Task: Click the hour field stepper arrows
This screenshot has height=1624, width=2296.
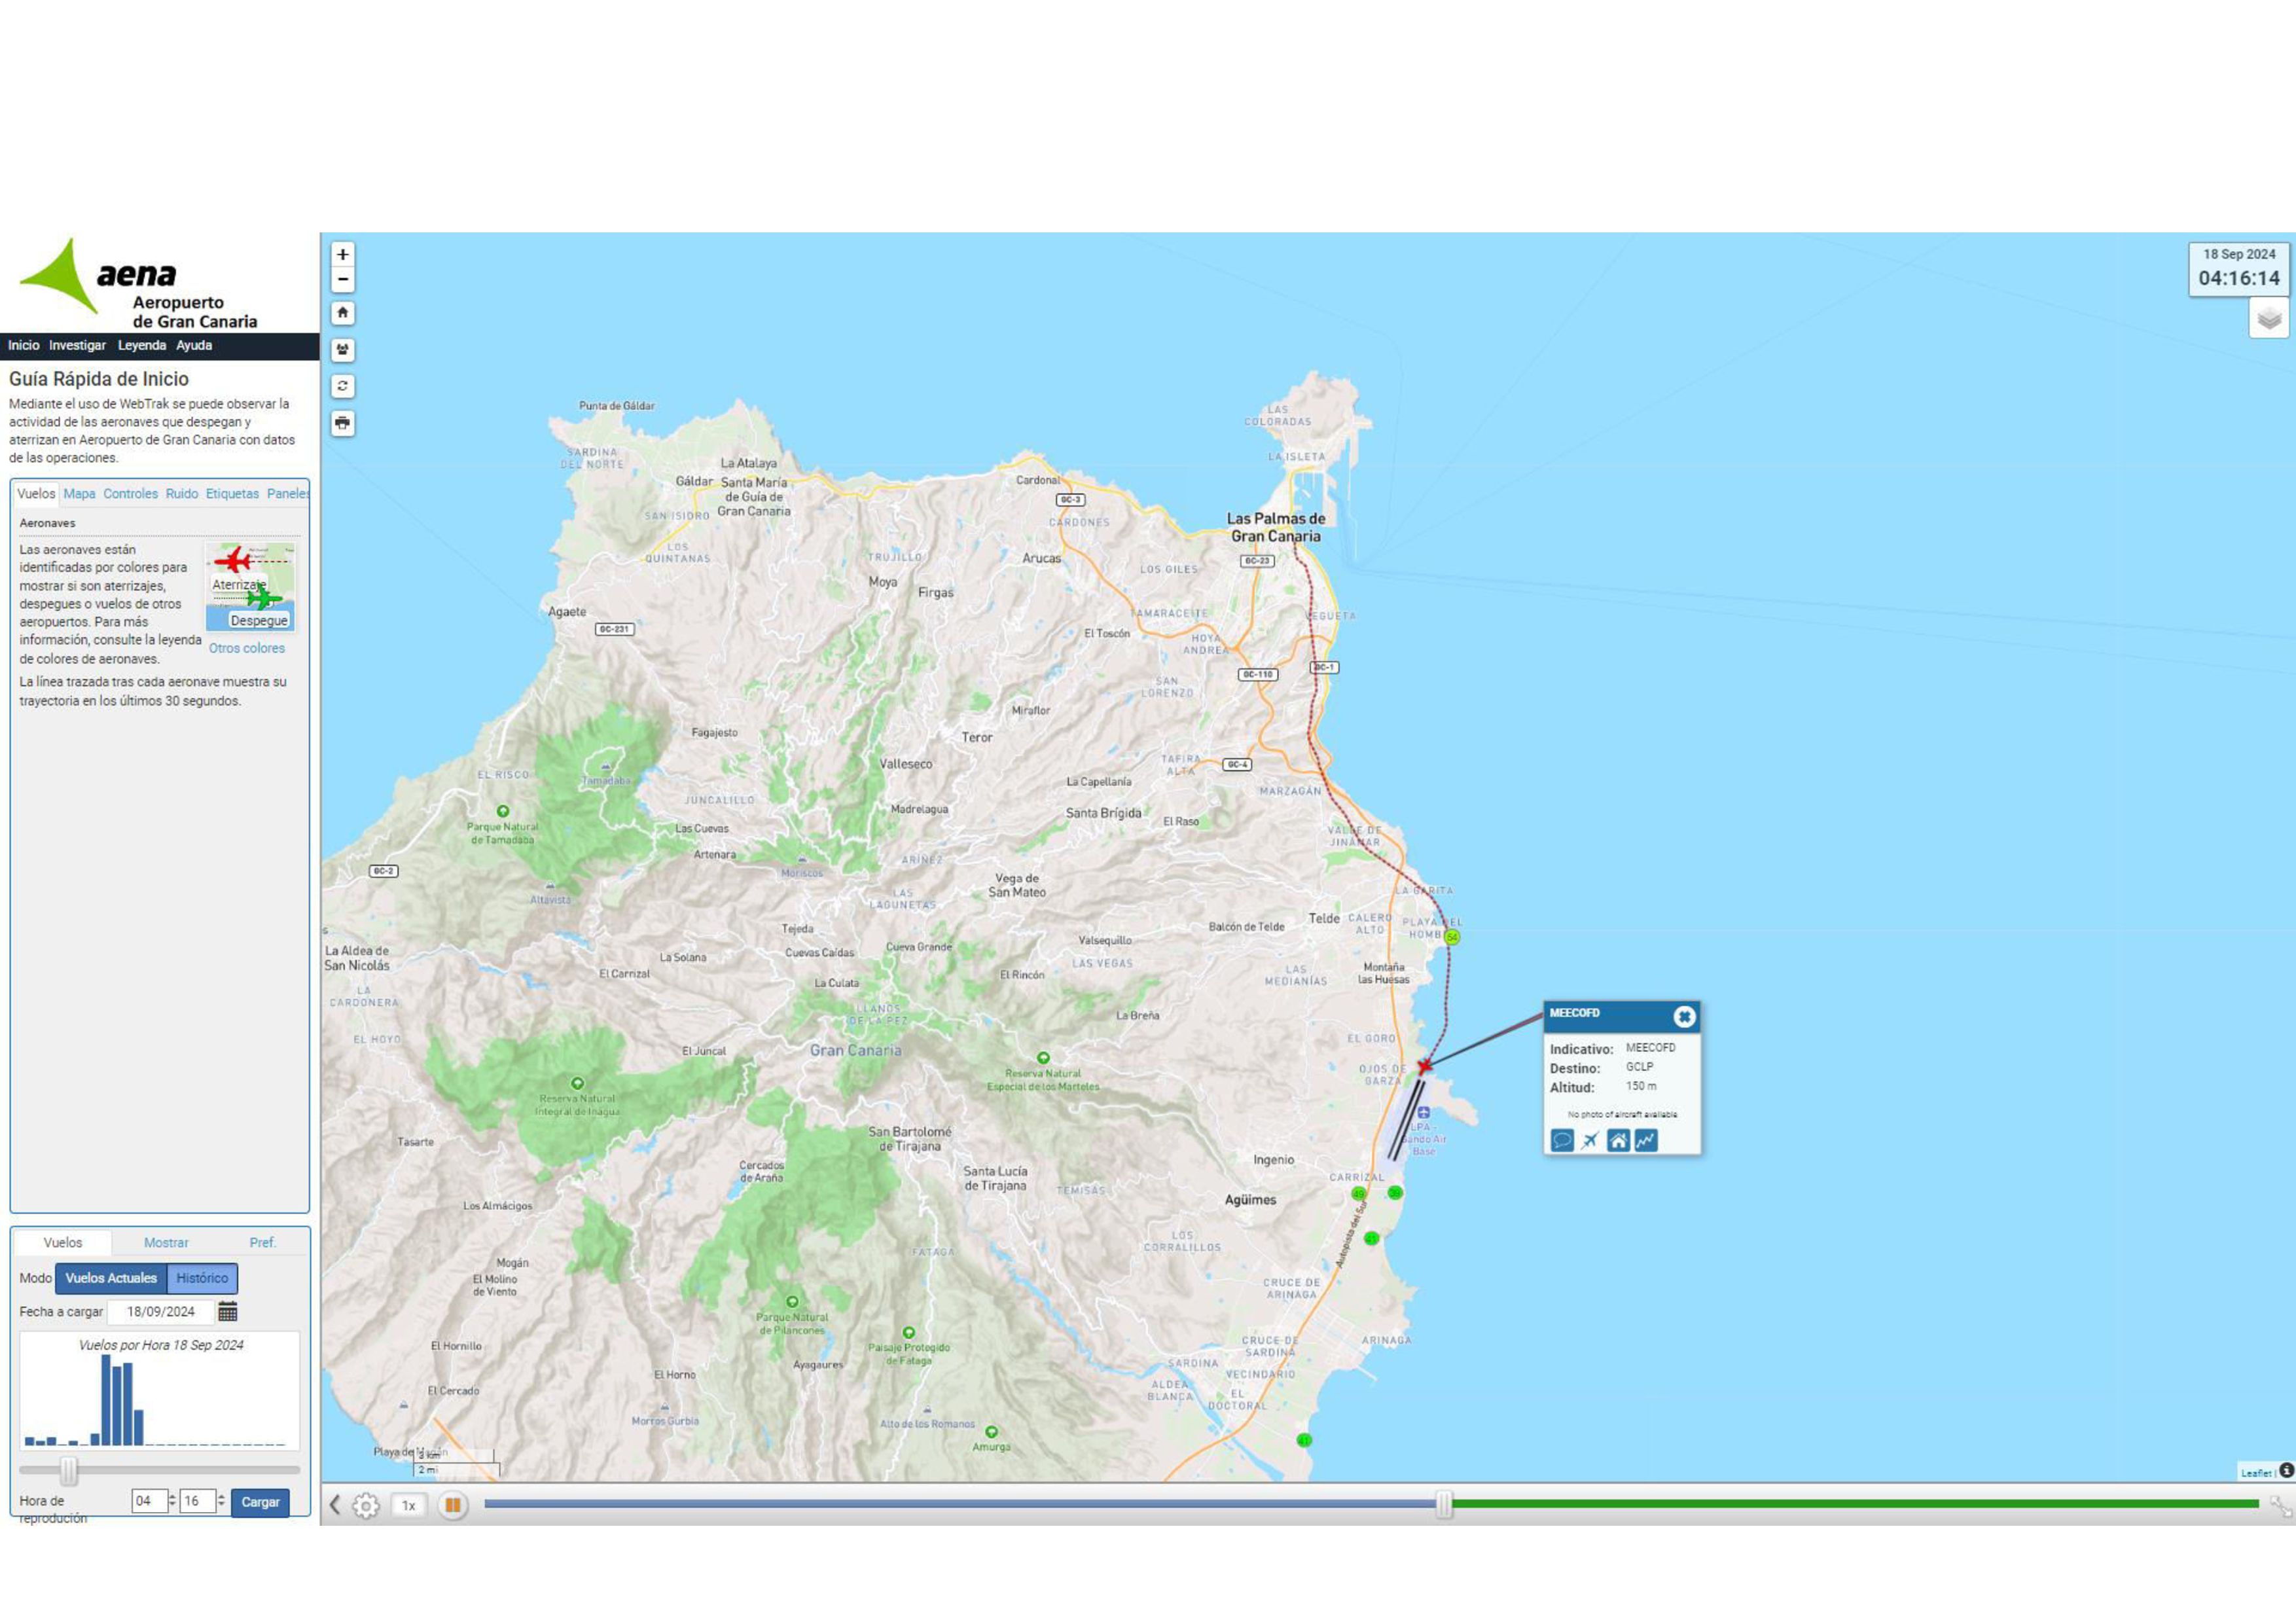Action: point(172,1500)
